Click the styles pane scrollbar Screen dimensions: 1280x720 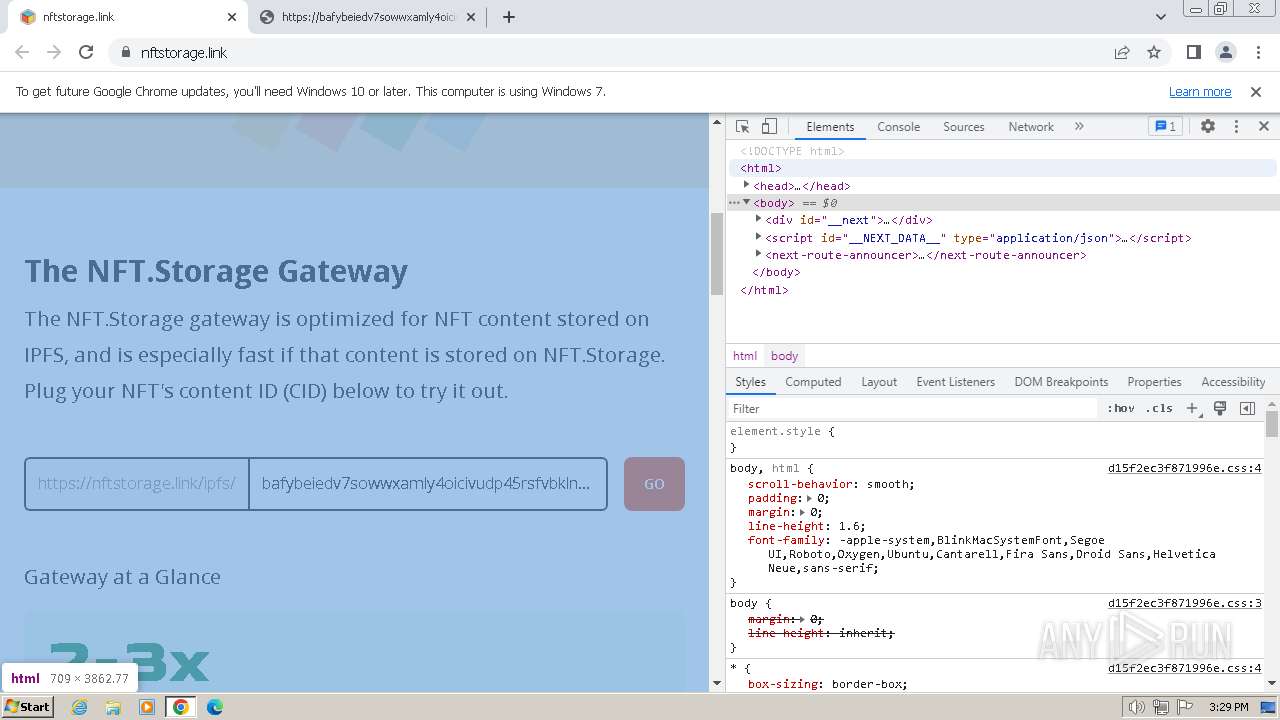click(1272, 424)
